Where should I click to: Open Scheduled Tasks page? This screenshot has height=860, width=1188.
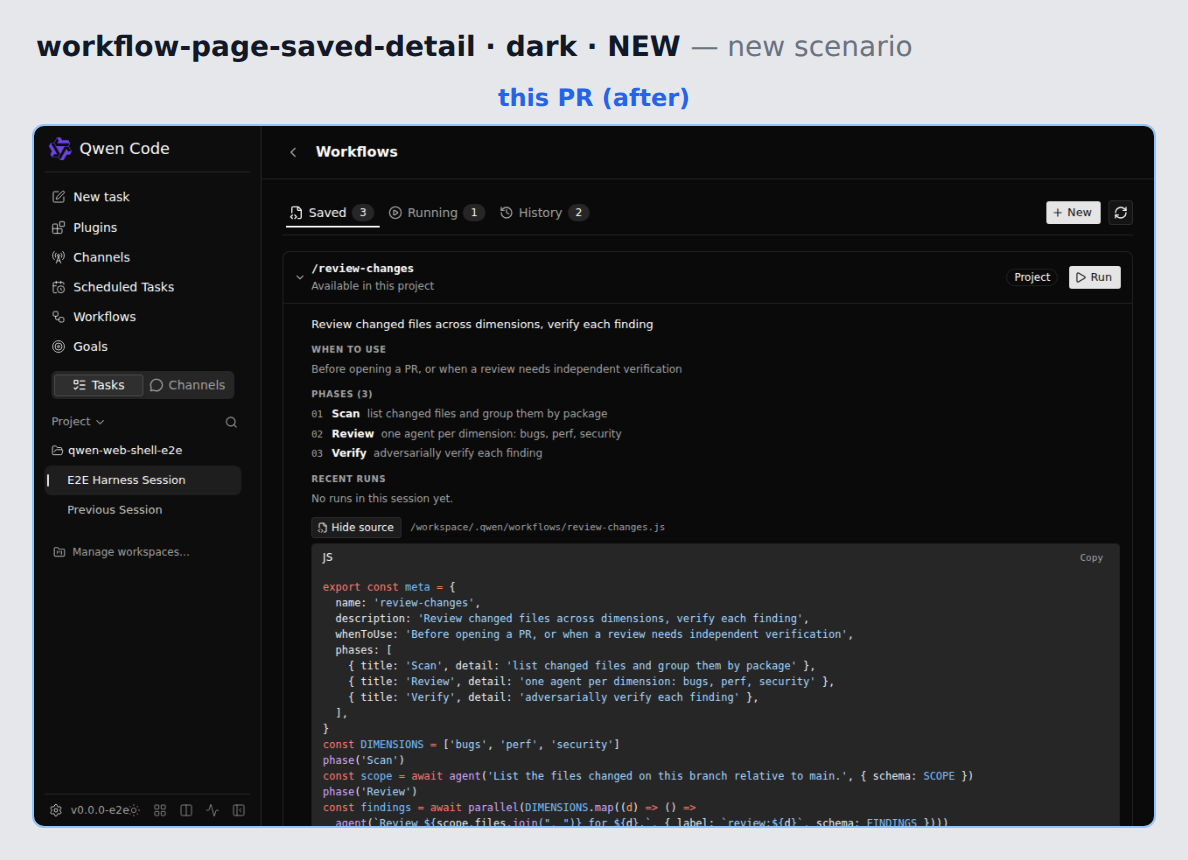pos(112,287)
